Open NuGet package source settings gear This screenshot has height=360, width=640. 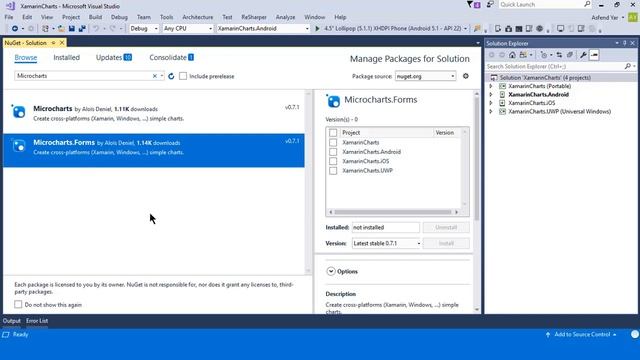tap(466, 76)
